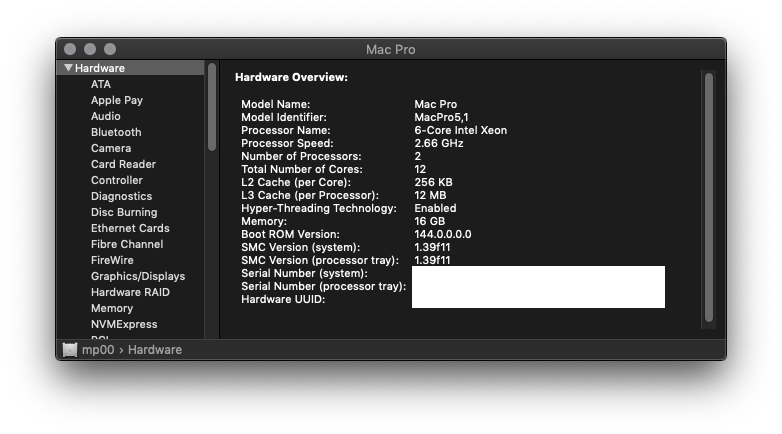
Task: Open the Apple Pay entry
Action: pos(117,100)
